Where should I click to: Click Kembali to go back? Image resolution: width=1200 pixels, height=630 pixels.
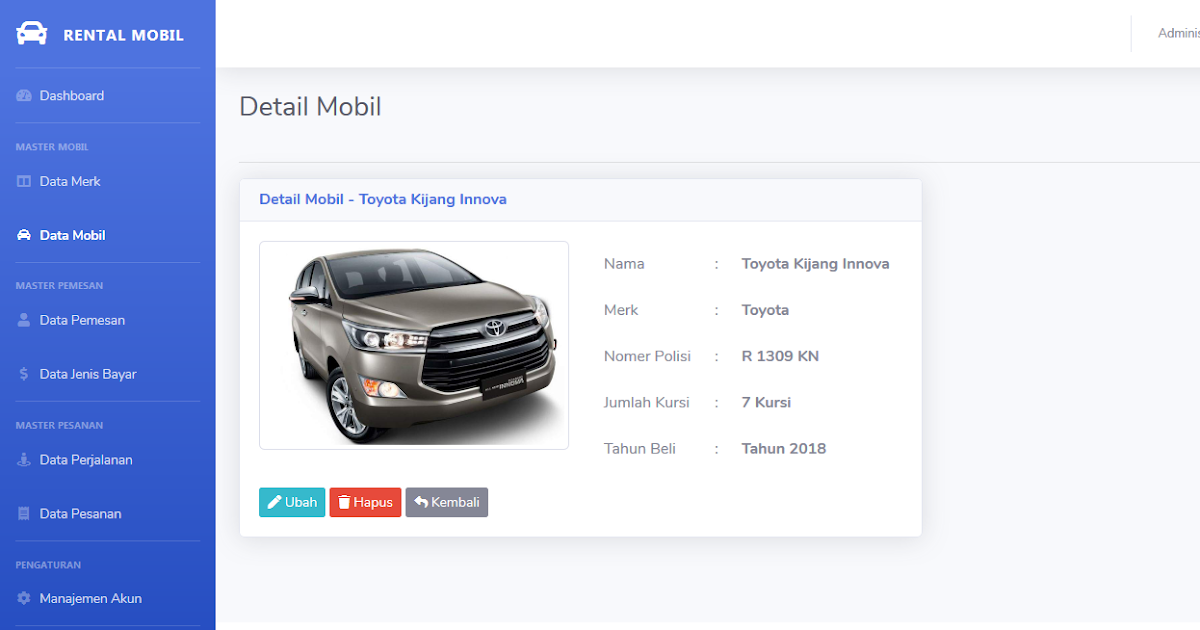(x=447, y=502)
